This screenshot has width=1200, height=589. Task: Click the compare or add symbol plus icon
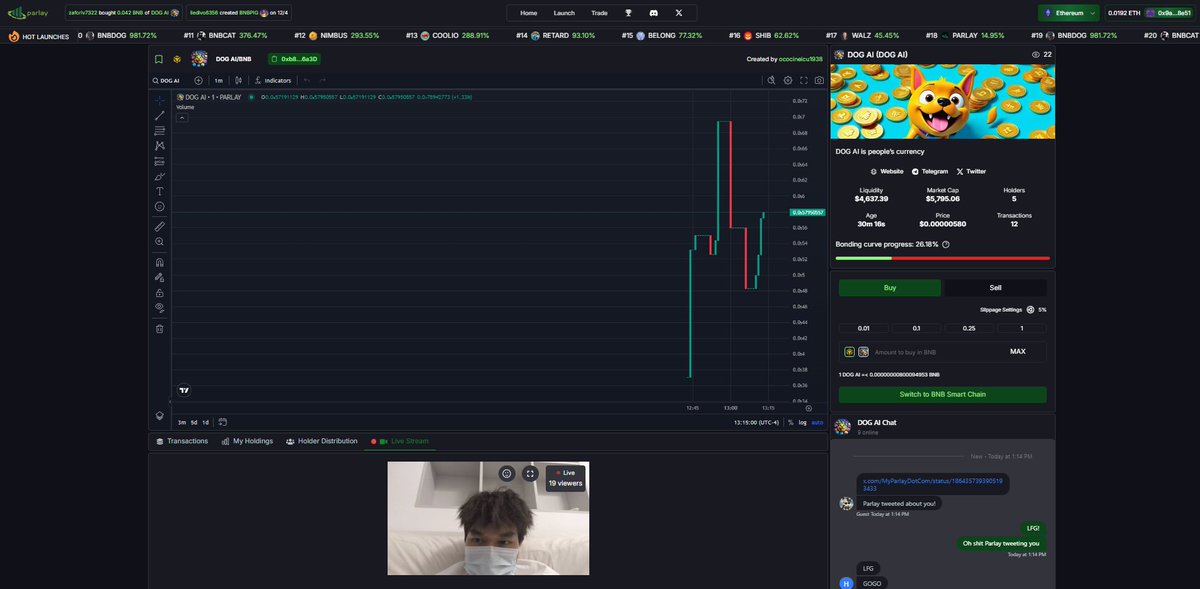[198, 80]
